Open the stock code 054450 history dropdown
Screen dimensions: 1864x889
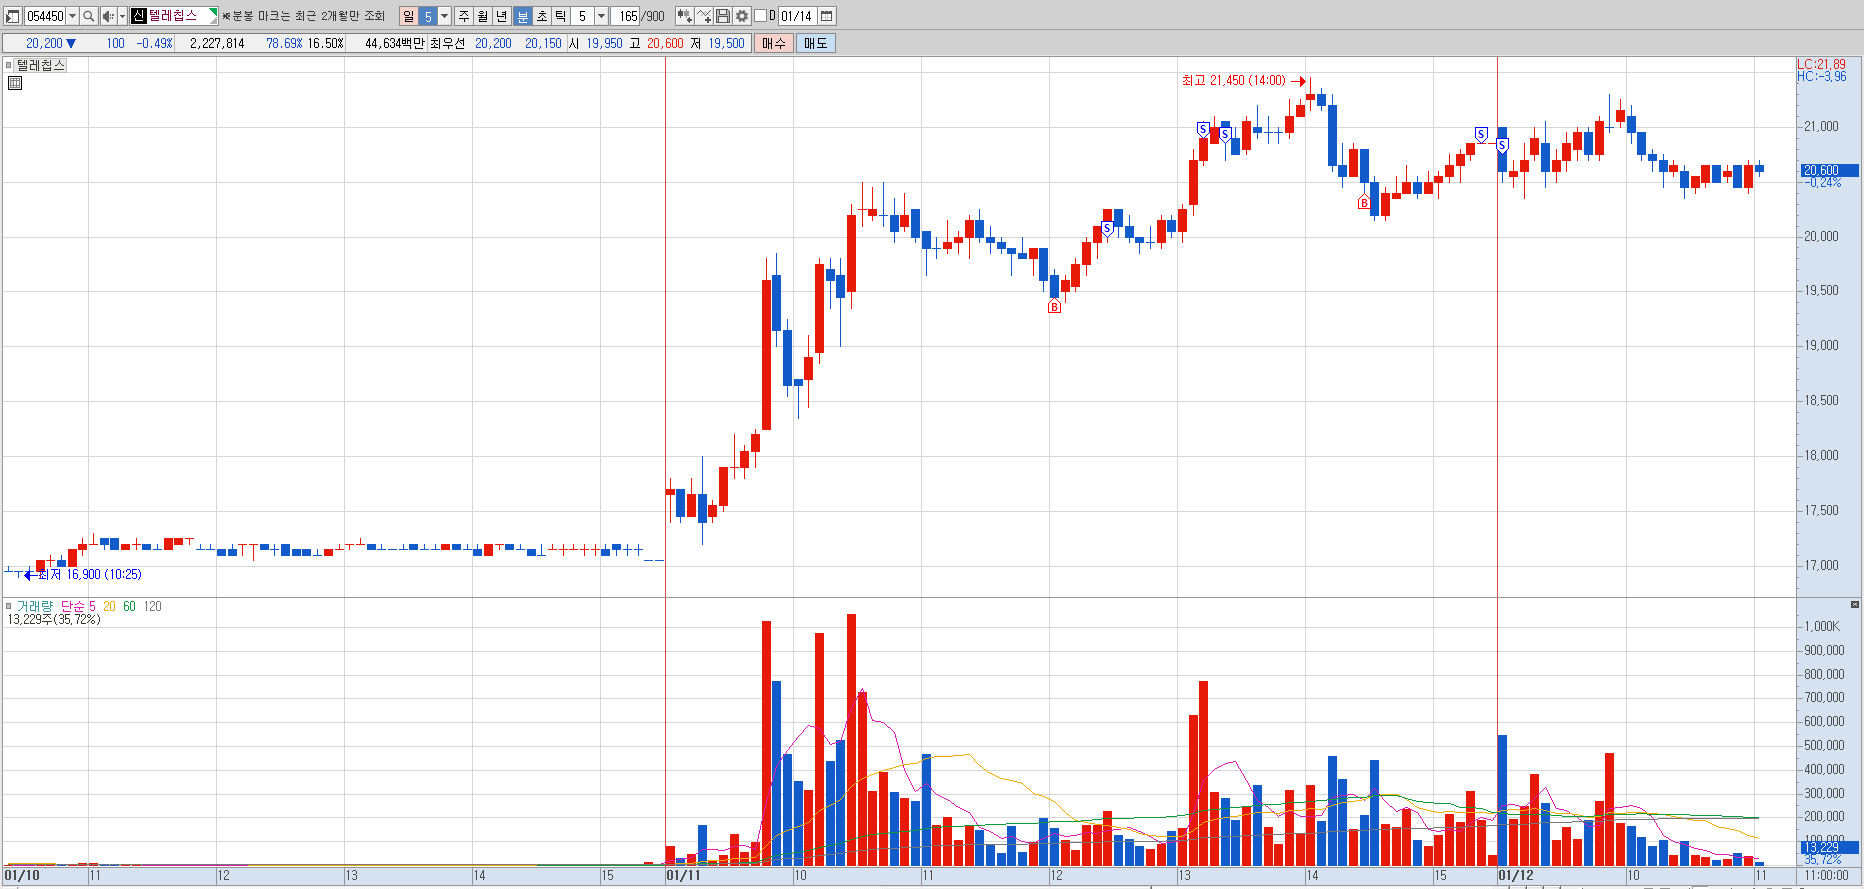(72, 16)
